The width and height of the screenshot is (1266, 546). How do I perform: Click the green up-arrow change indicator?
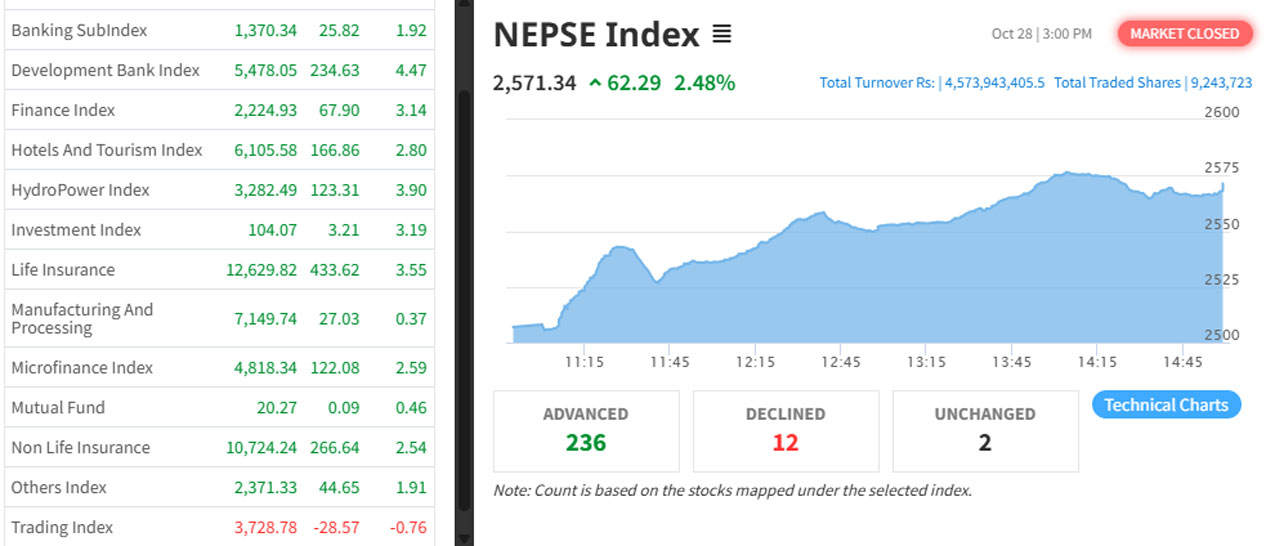[595, 84]
